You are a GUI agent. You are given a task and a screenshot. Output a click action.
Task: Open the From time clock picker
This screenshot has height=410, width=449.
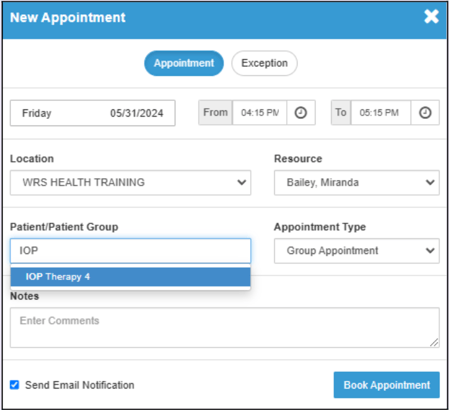pos(301,113)
